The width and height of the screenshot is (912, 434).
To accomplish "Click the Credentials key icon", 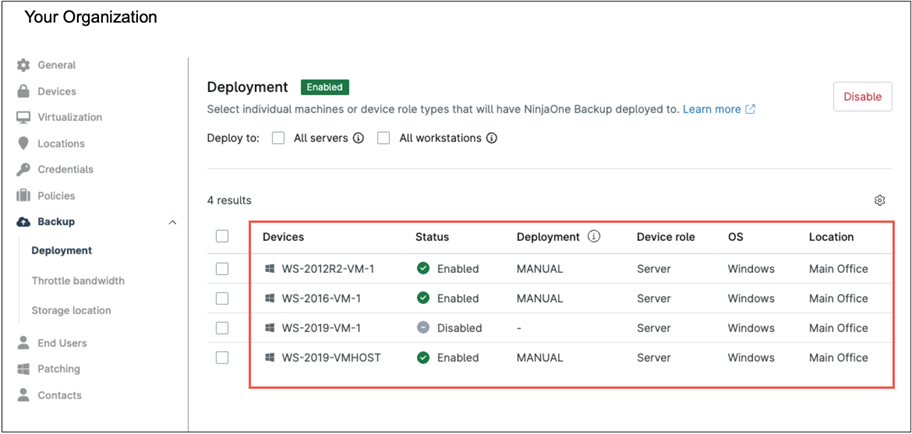I will pos(24,169).
